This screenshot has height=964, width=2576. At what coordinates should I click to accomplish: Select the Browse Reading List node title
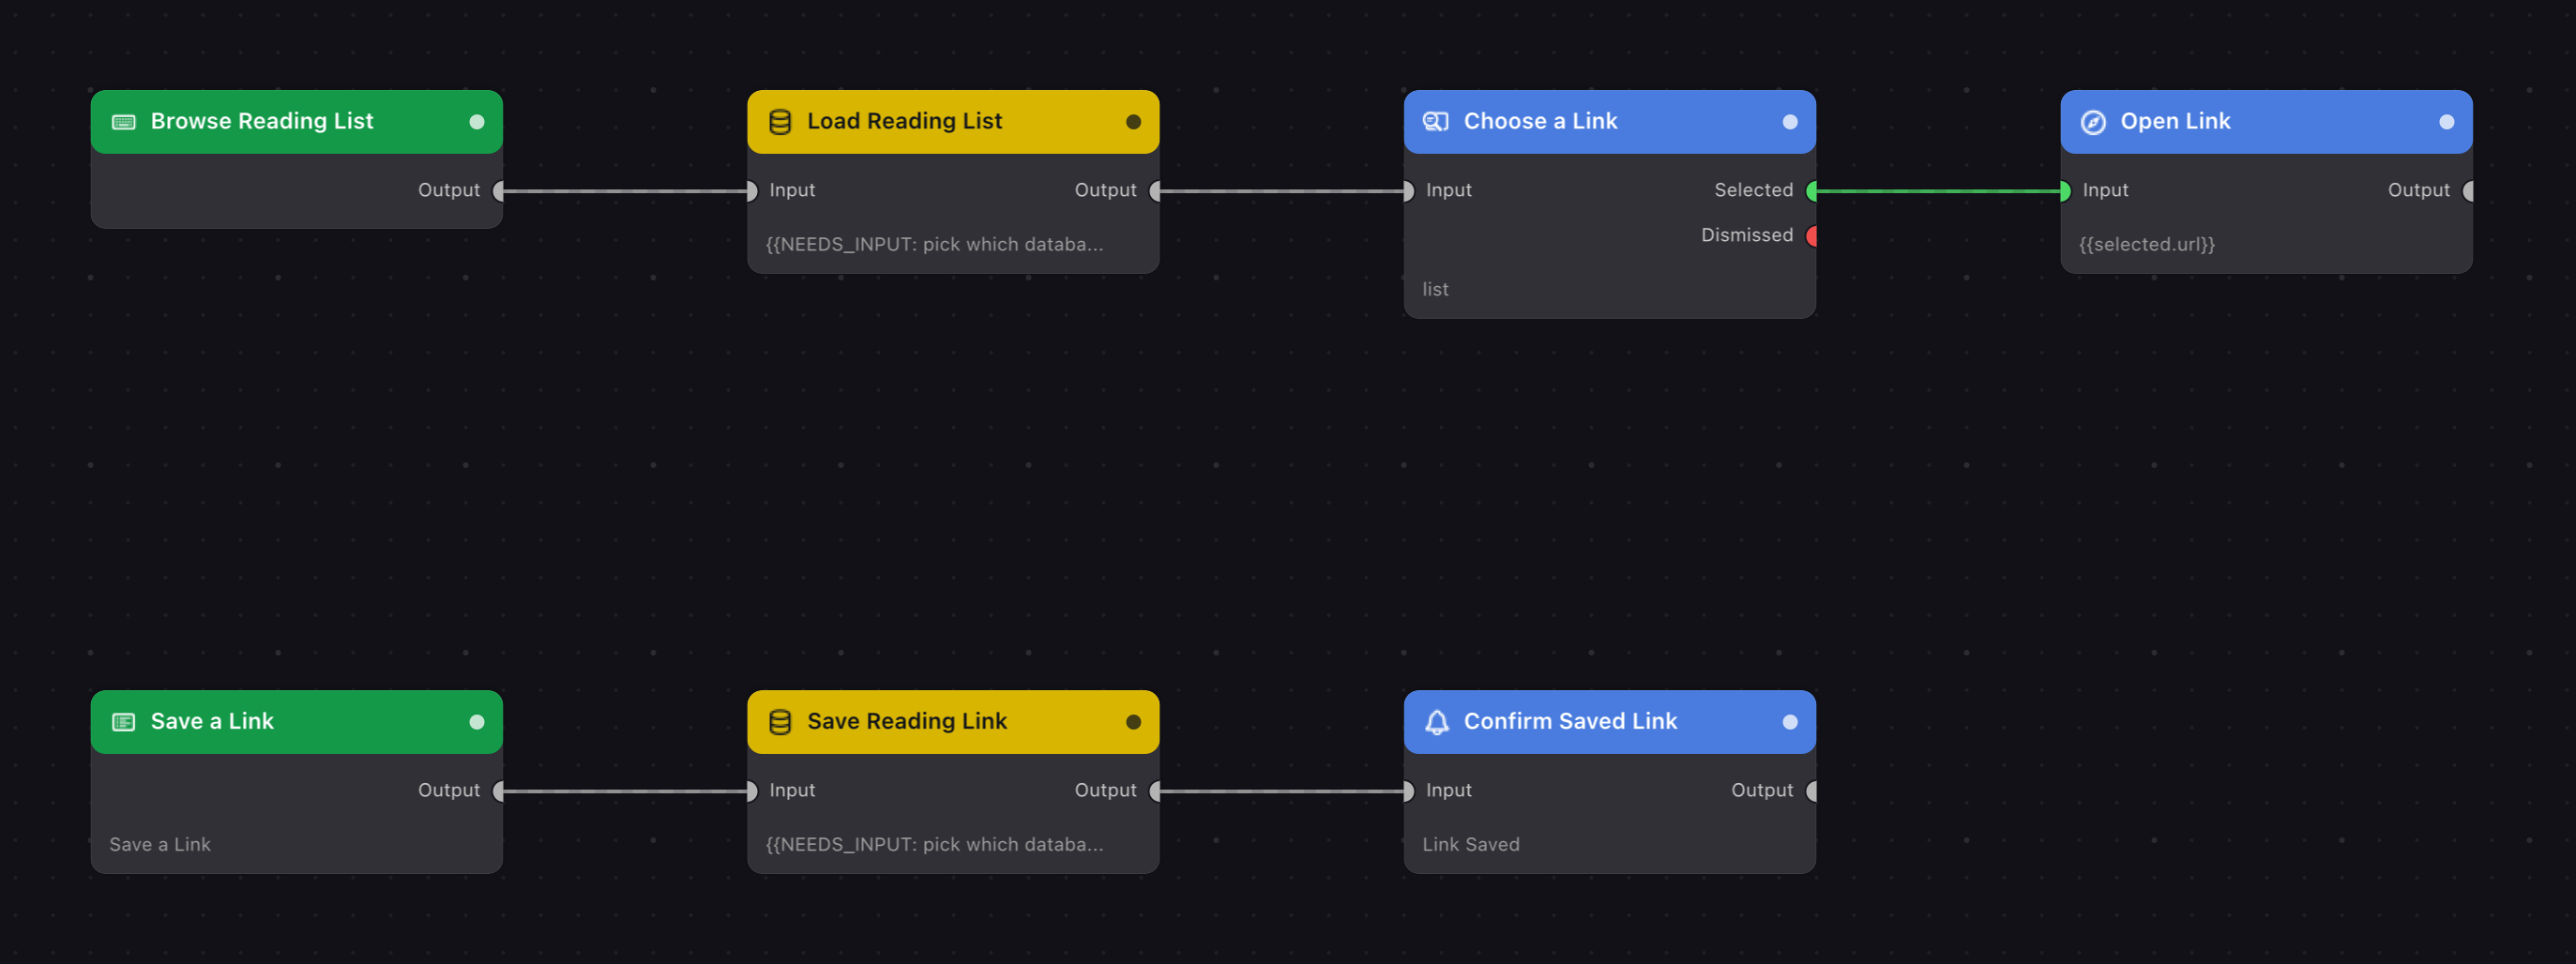pos(262,121)
